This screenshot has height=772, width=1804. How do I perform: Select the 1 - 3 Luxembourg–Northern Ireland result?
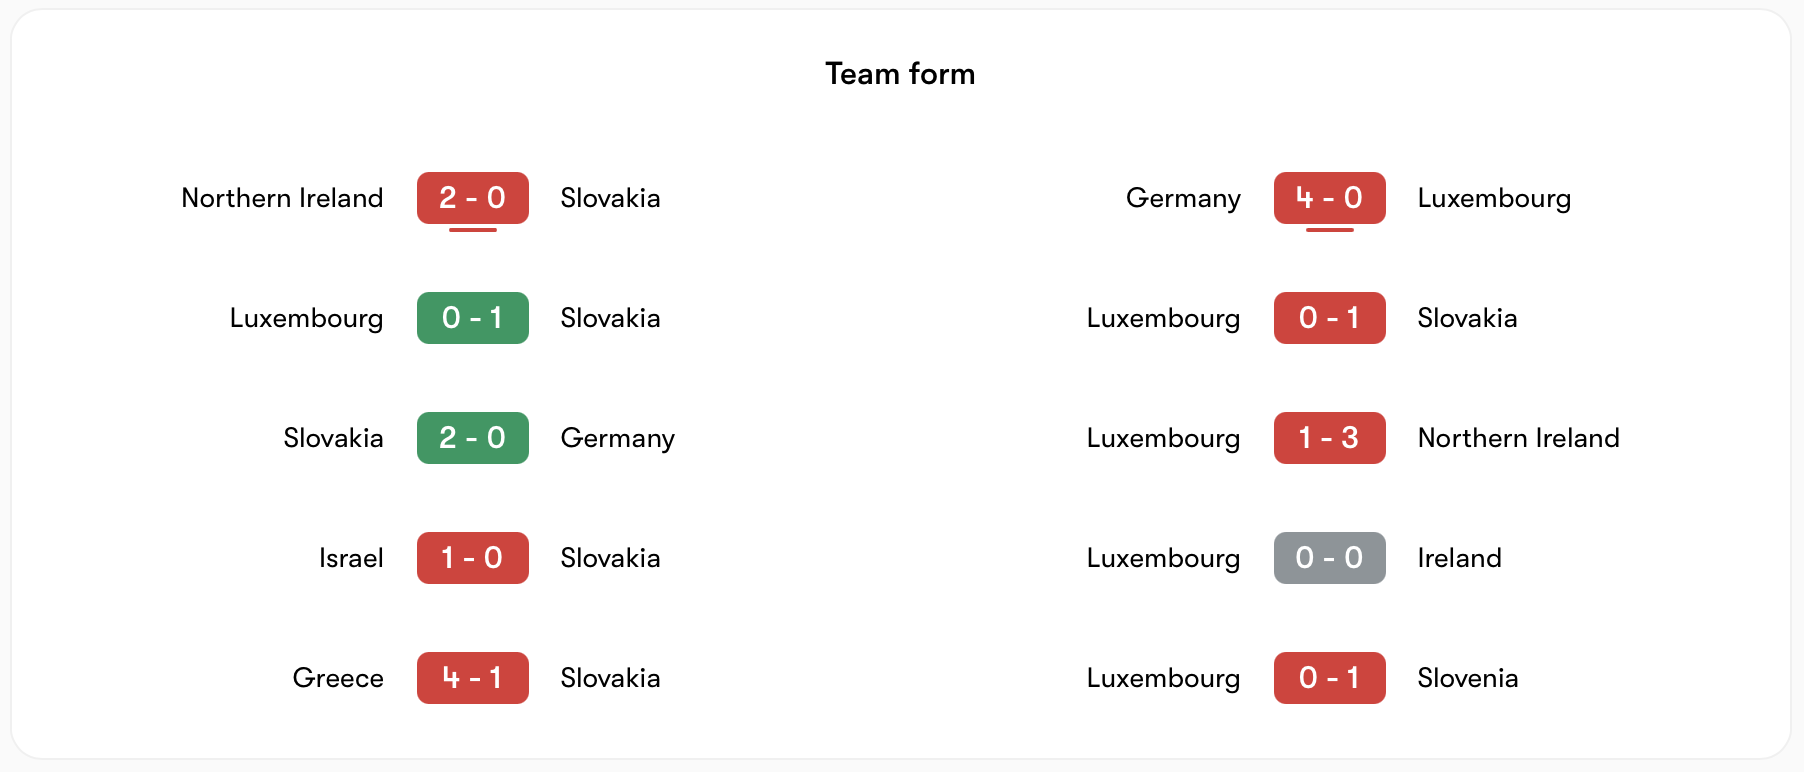click(x=1329, y=438)
